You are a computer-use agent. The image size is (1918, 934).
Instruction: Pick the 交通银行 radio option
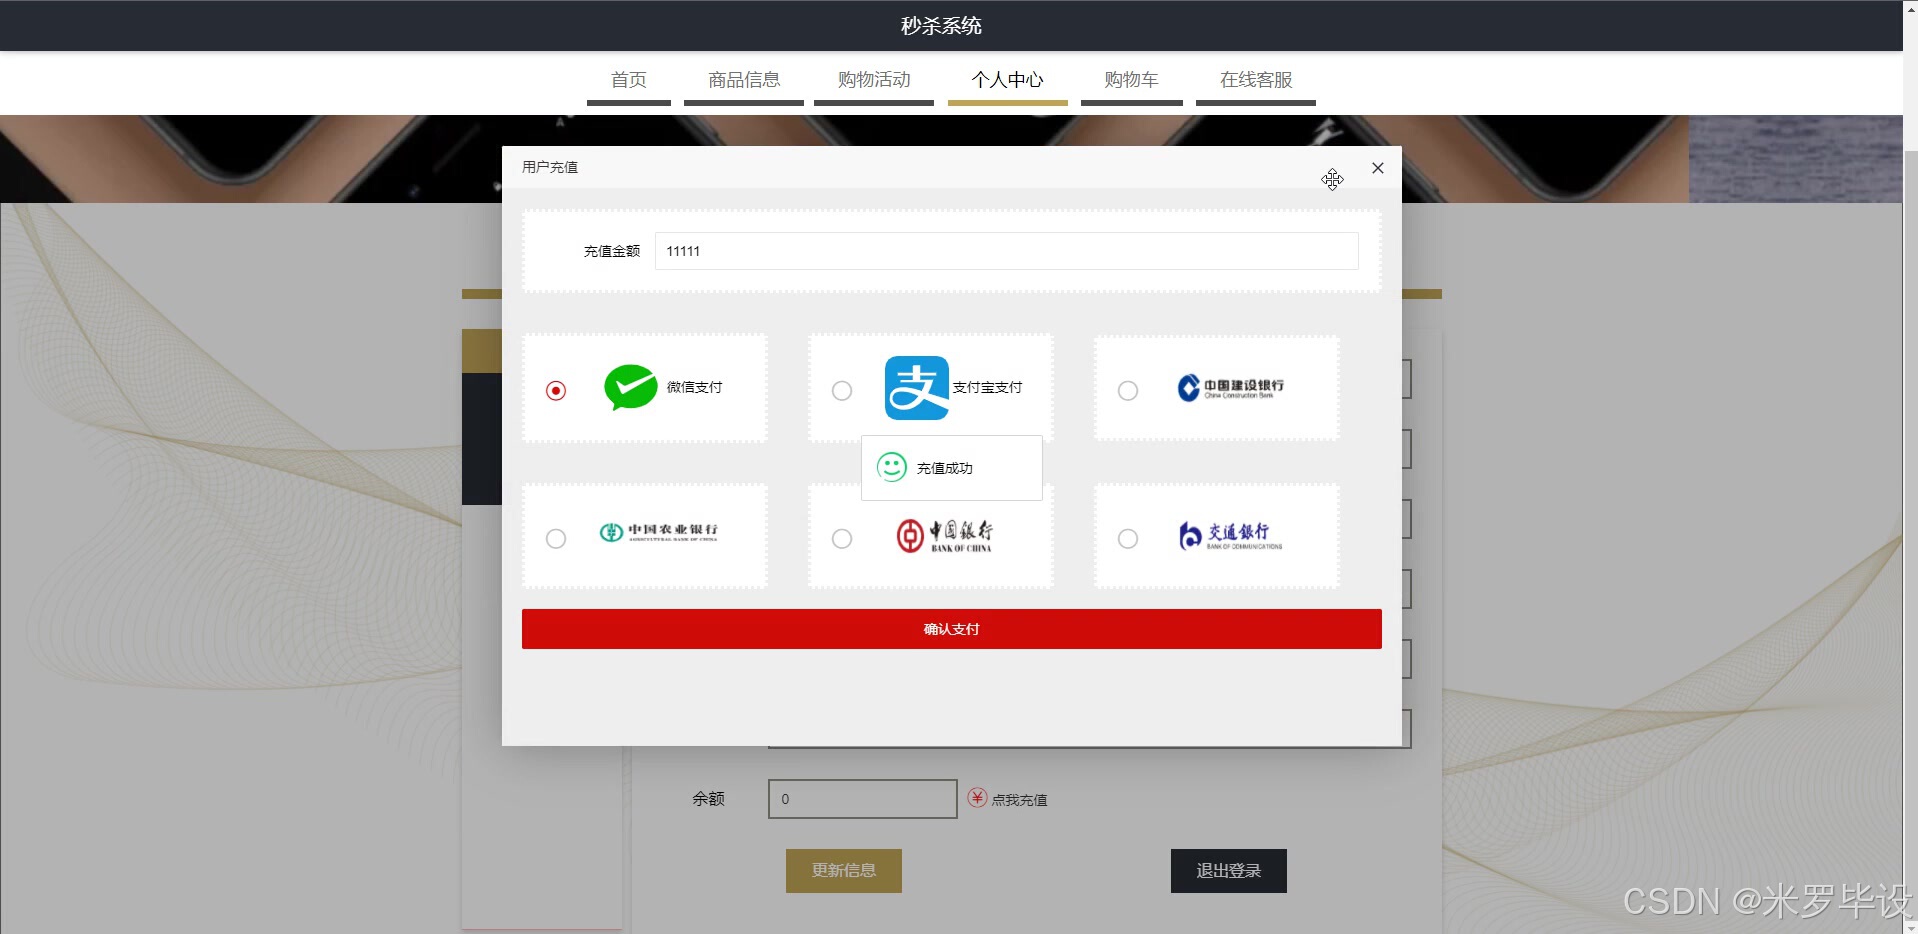(x=1128, y=538)
